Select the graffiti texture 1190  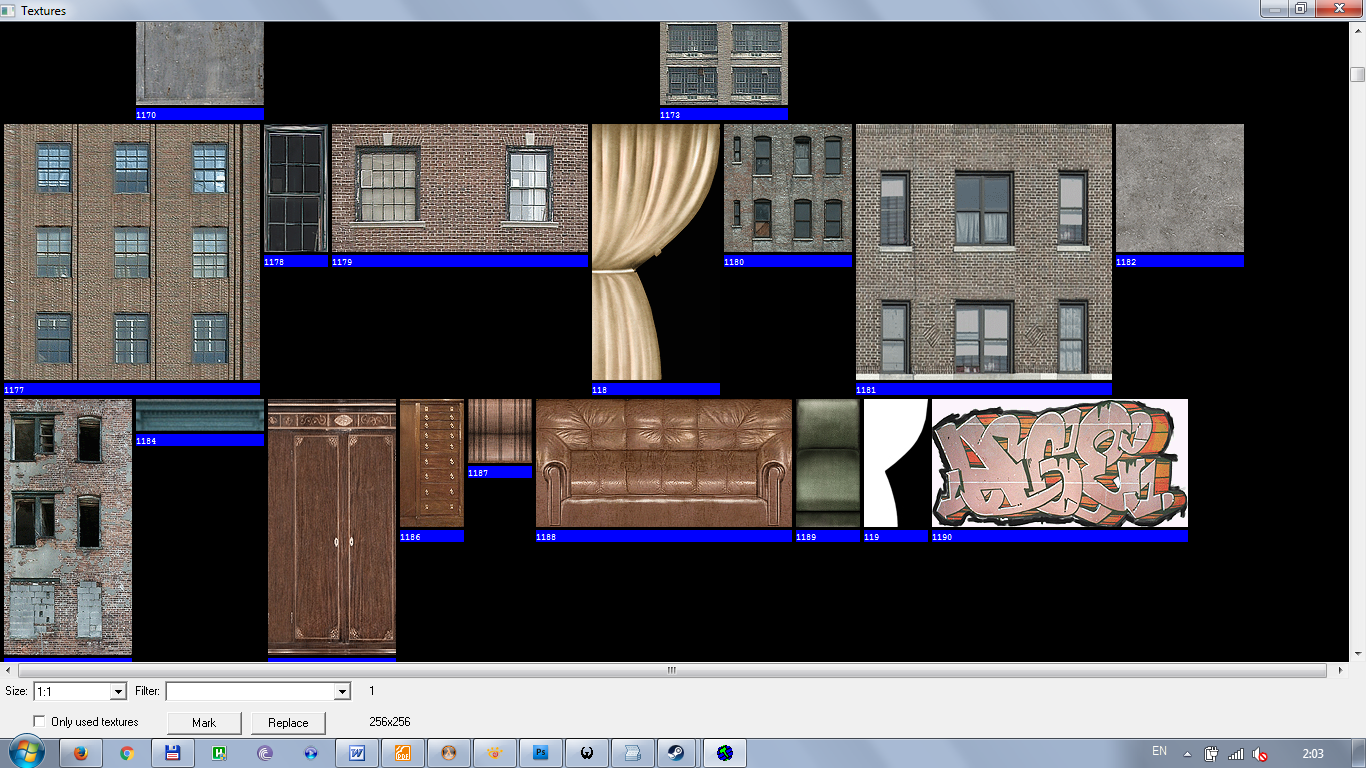[x=1060, y=463]
